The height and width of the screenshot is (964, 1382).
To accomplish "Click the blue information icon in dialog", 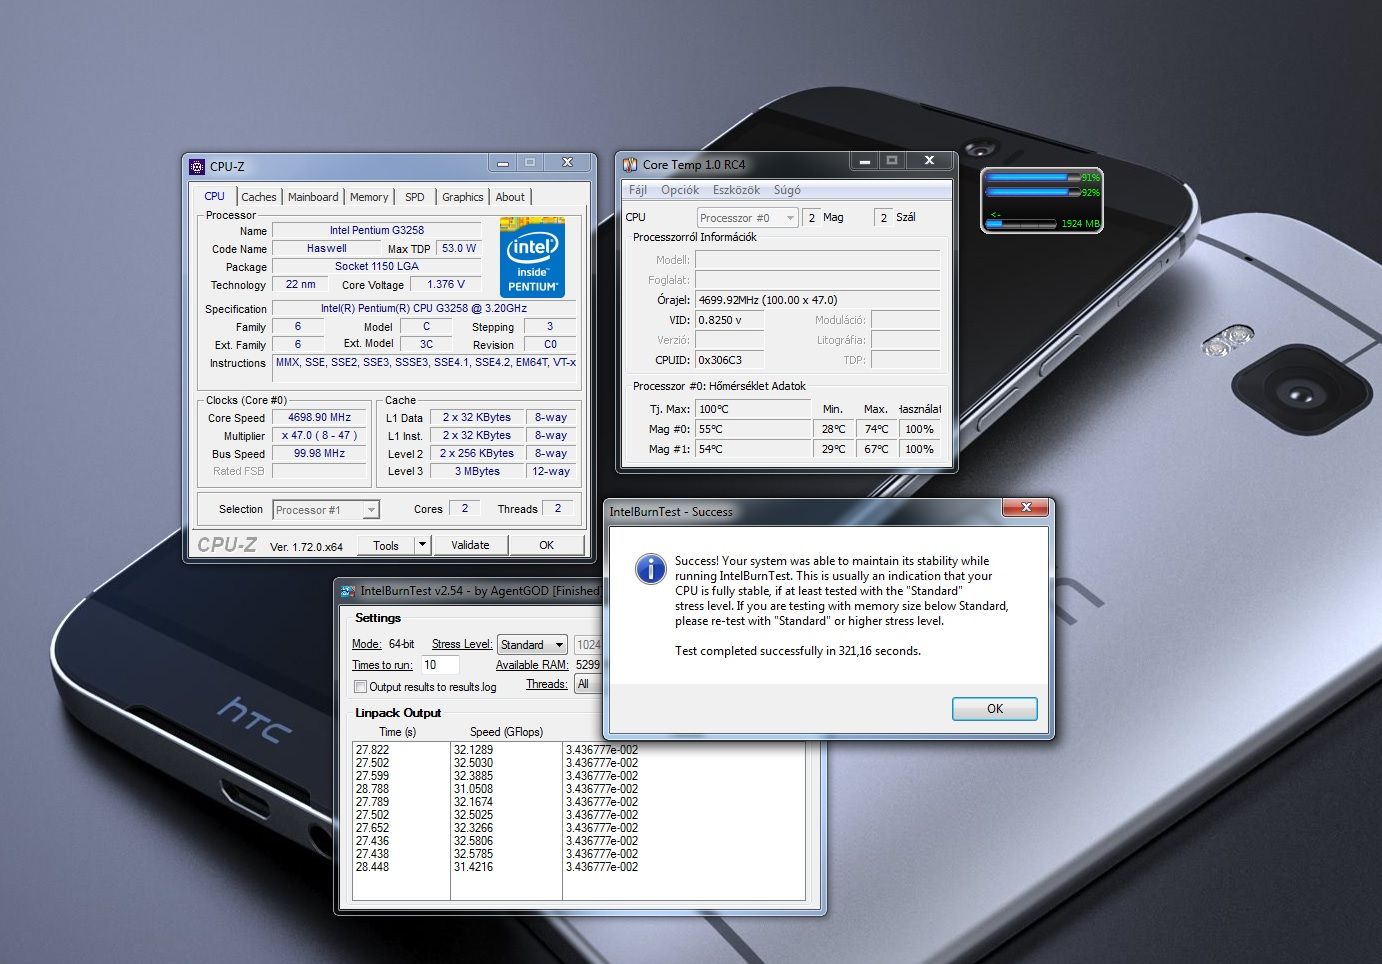I will 650,569.
